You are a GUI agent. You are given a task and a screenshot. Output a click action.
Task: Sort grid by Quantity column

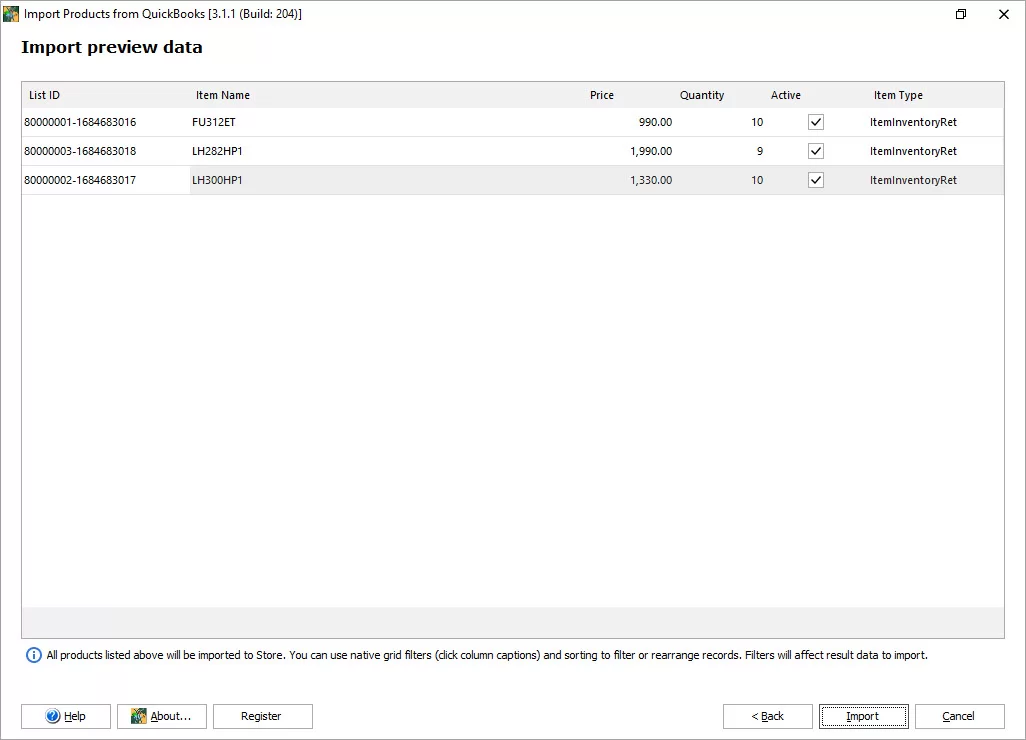[701, 95]
